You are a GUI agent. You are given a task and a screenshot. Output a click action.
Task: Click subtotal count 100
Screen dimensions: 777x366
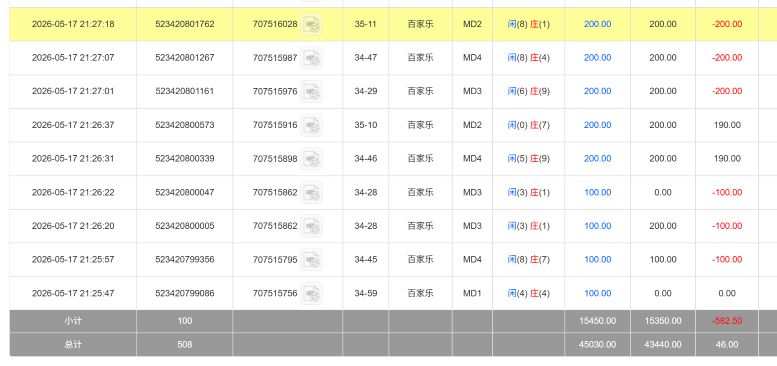pos(185,321)
